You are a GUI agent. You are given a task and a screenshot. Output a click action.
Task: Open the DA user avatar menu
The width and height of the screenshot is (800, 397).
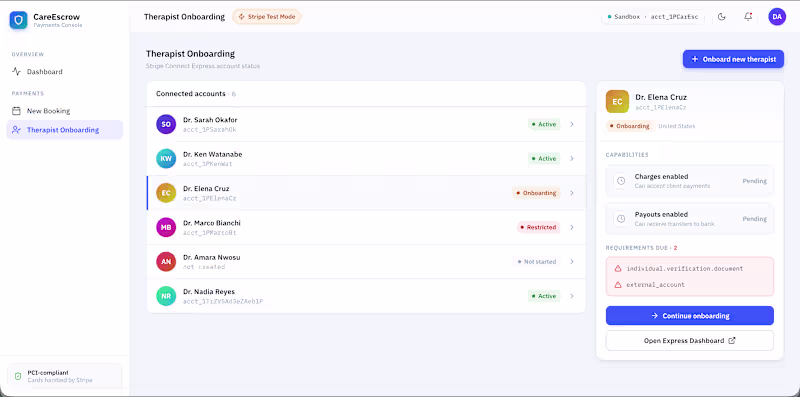(x=777, y=17)
